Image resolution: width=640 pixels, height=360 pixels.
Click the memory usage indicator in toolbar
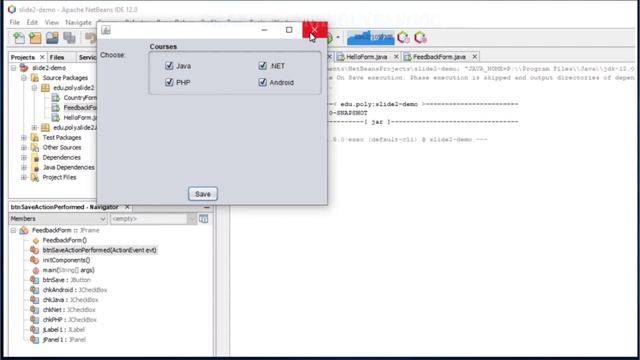[x=371, y=38]
